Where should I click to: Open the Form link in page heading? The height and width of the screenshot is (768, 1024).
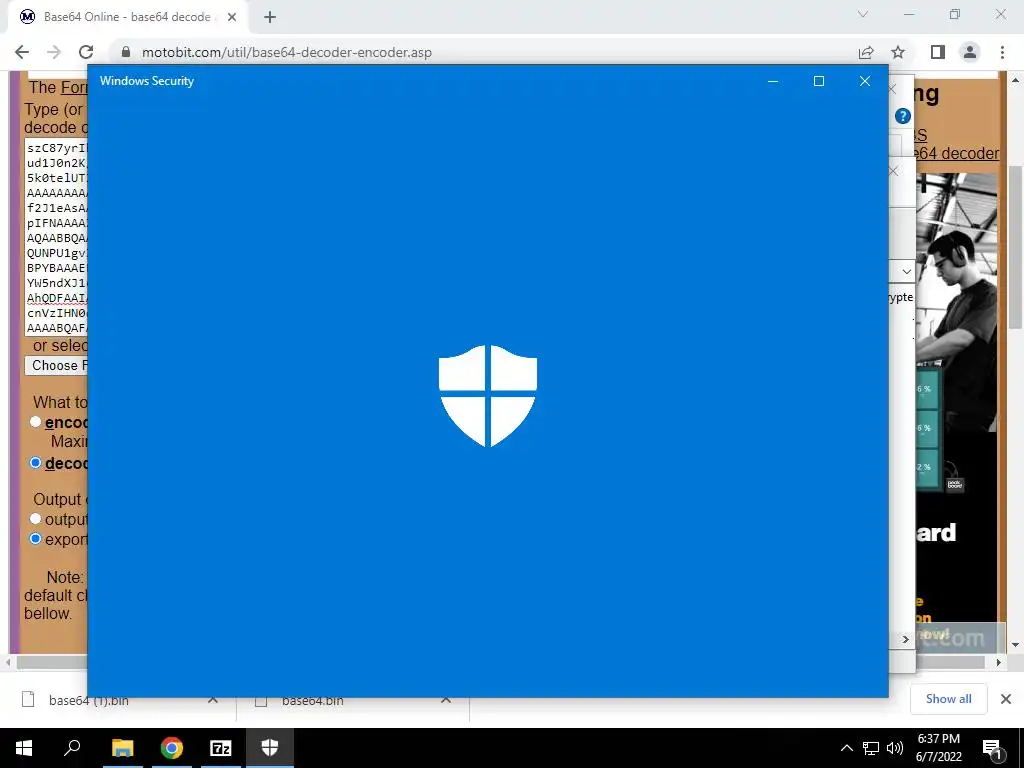pos(74,87)
